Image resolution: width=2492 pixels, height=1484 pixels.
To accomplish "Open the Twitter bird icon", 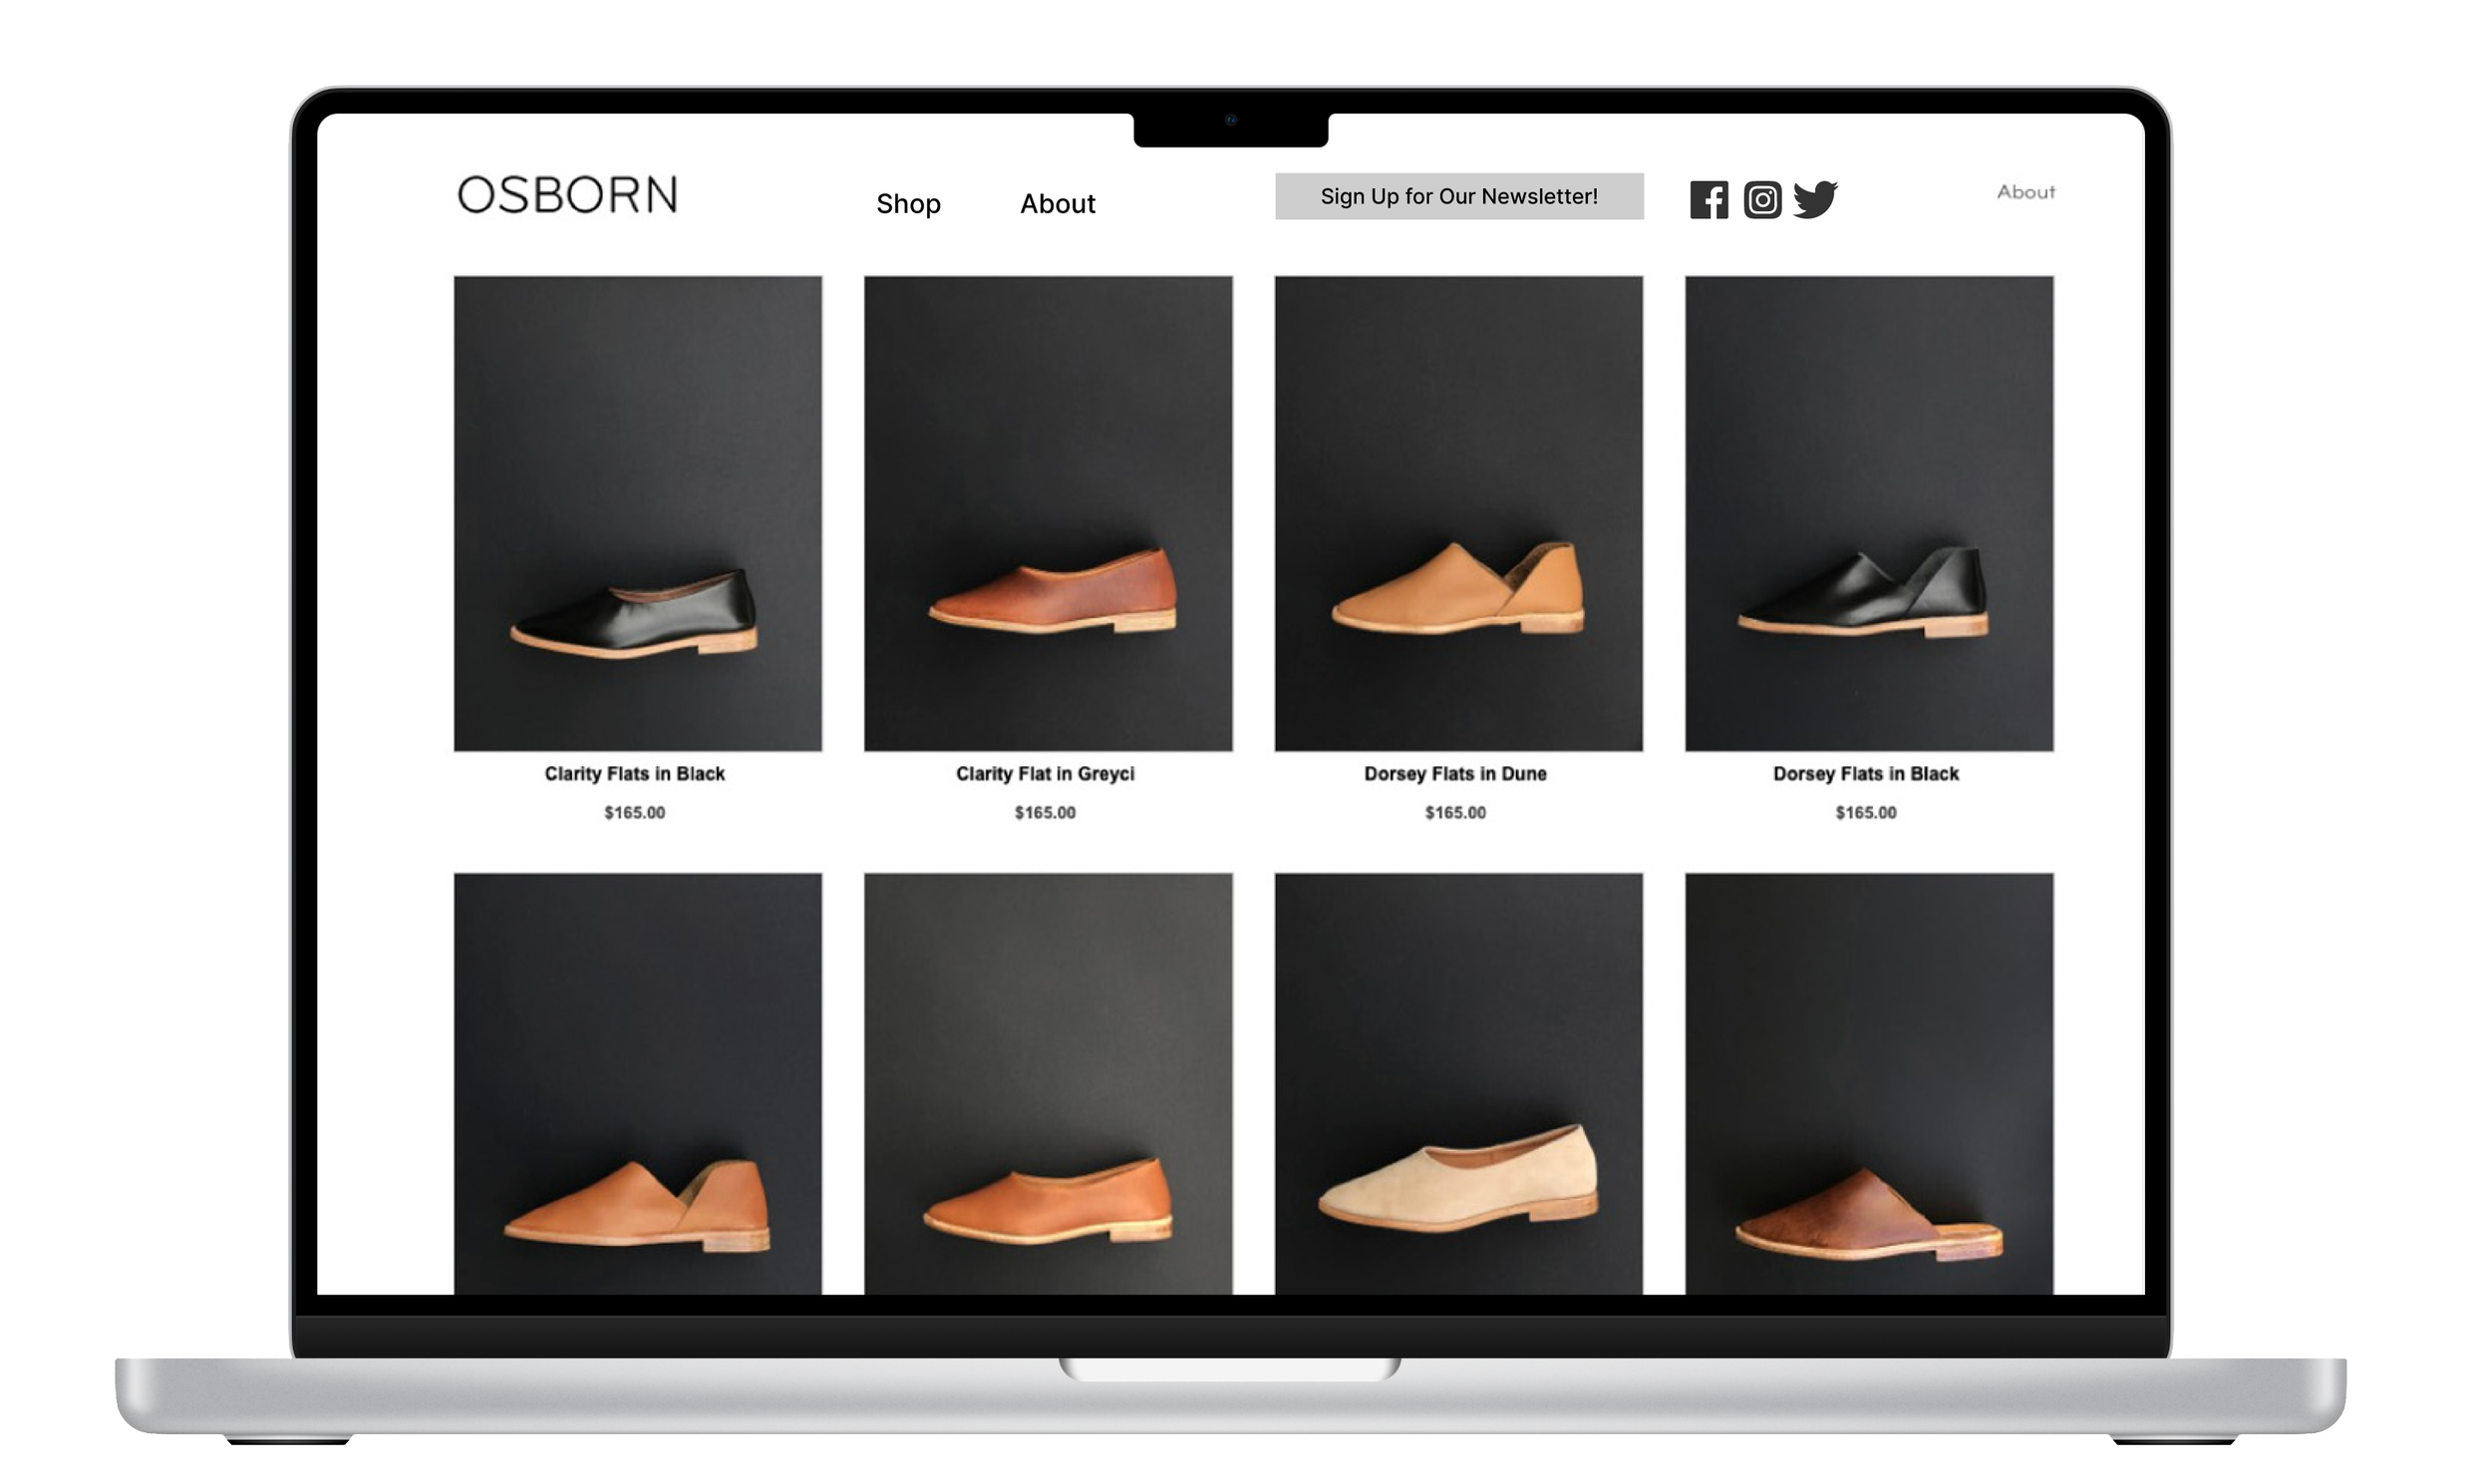I will pyautogui.click(x=1815, y=199).
